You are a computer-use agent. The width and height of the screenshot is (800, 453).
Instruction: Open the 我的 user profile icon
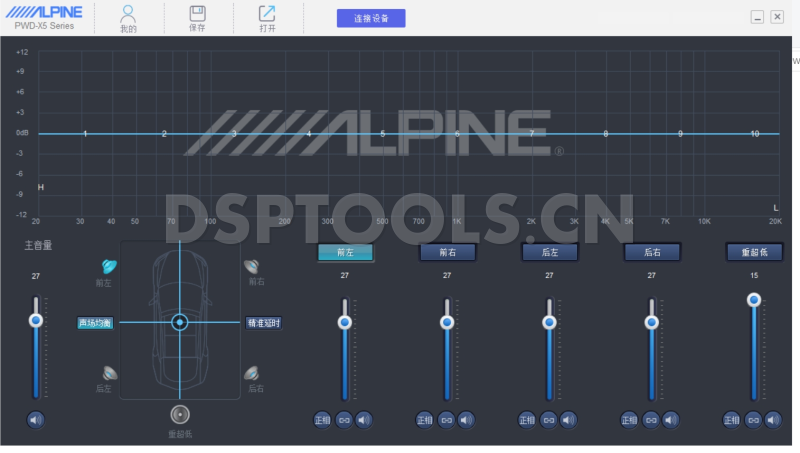tap(128, 14)
